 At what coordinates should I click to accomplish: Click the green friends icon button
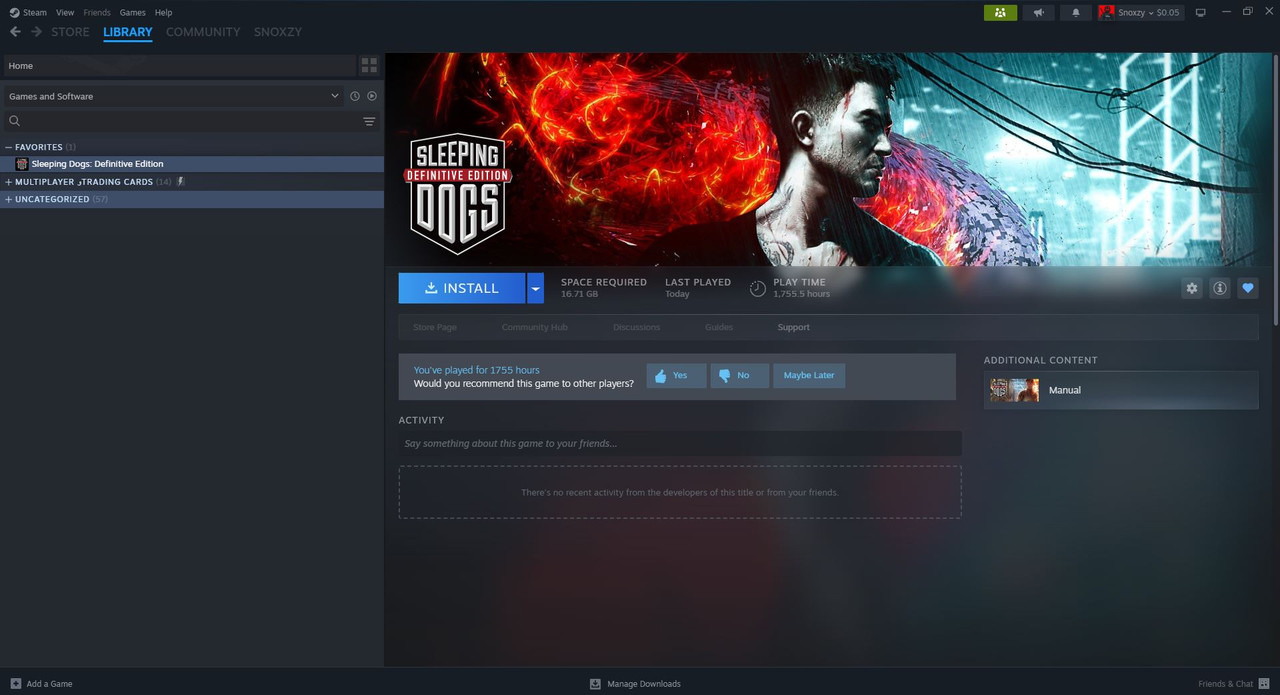click(x=1000, y=12)
